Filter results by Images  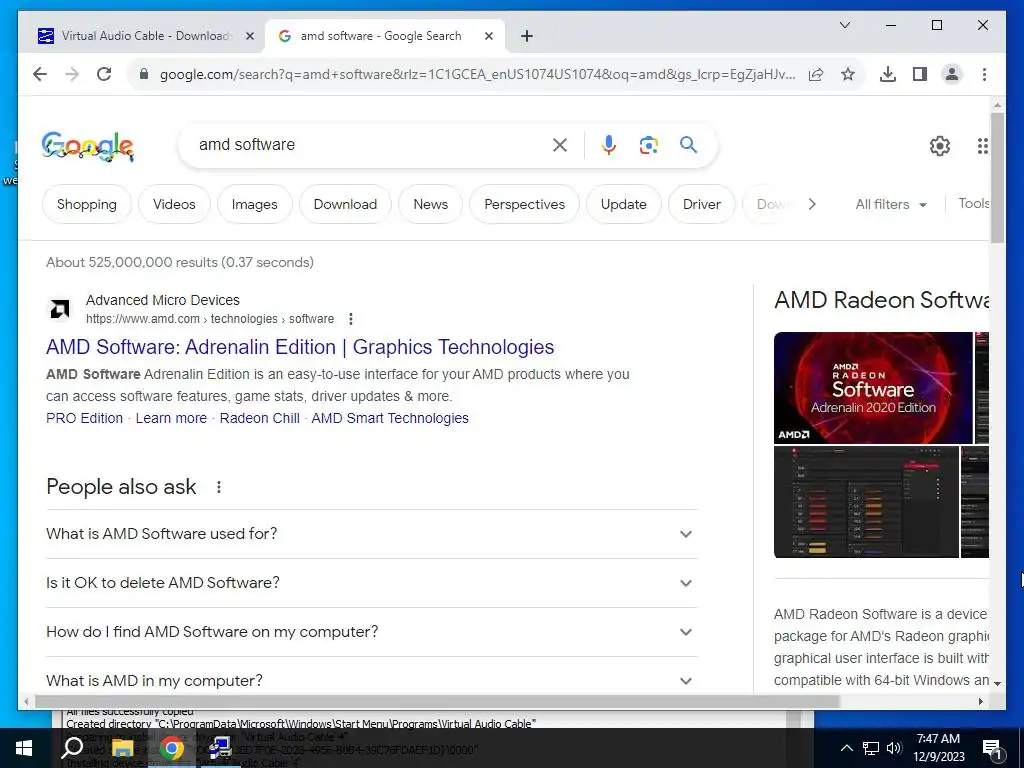pyautogui.click(x=254, y=204)
